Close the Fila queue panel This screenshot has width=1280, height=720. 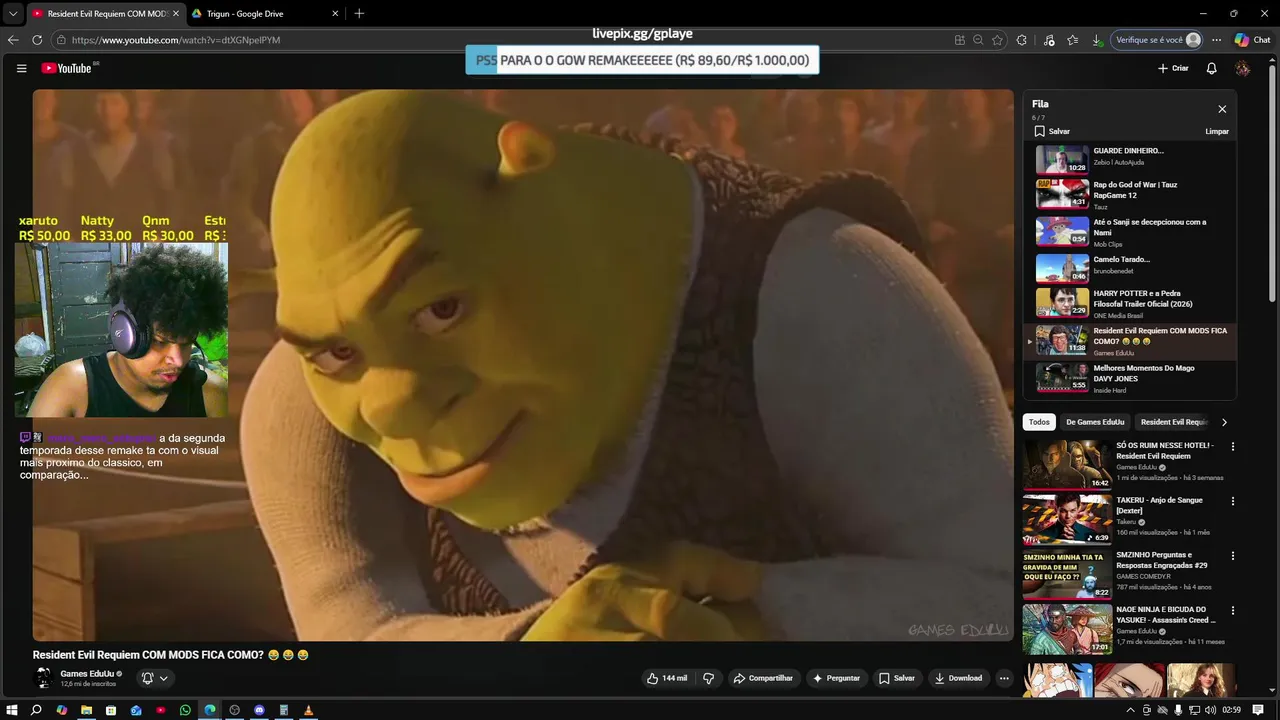click(x=1222, y=109)
